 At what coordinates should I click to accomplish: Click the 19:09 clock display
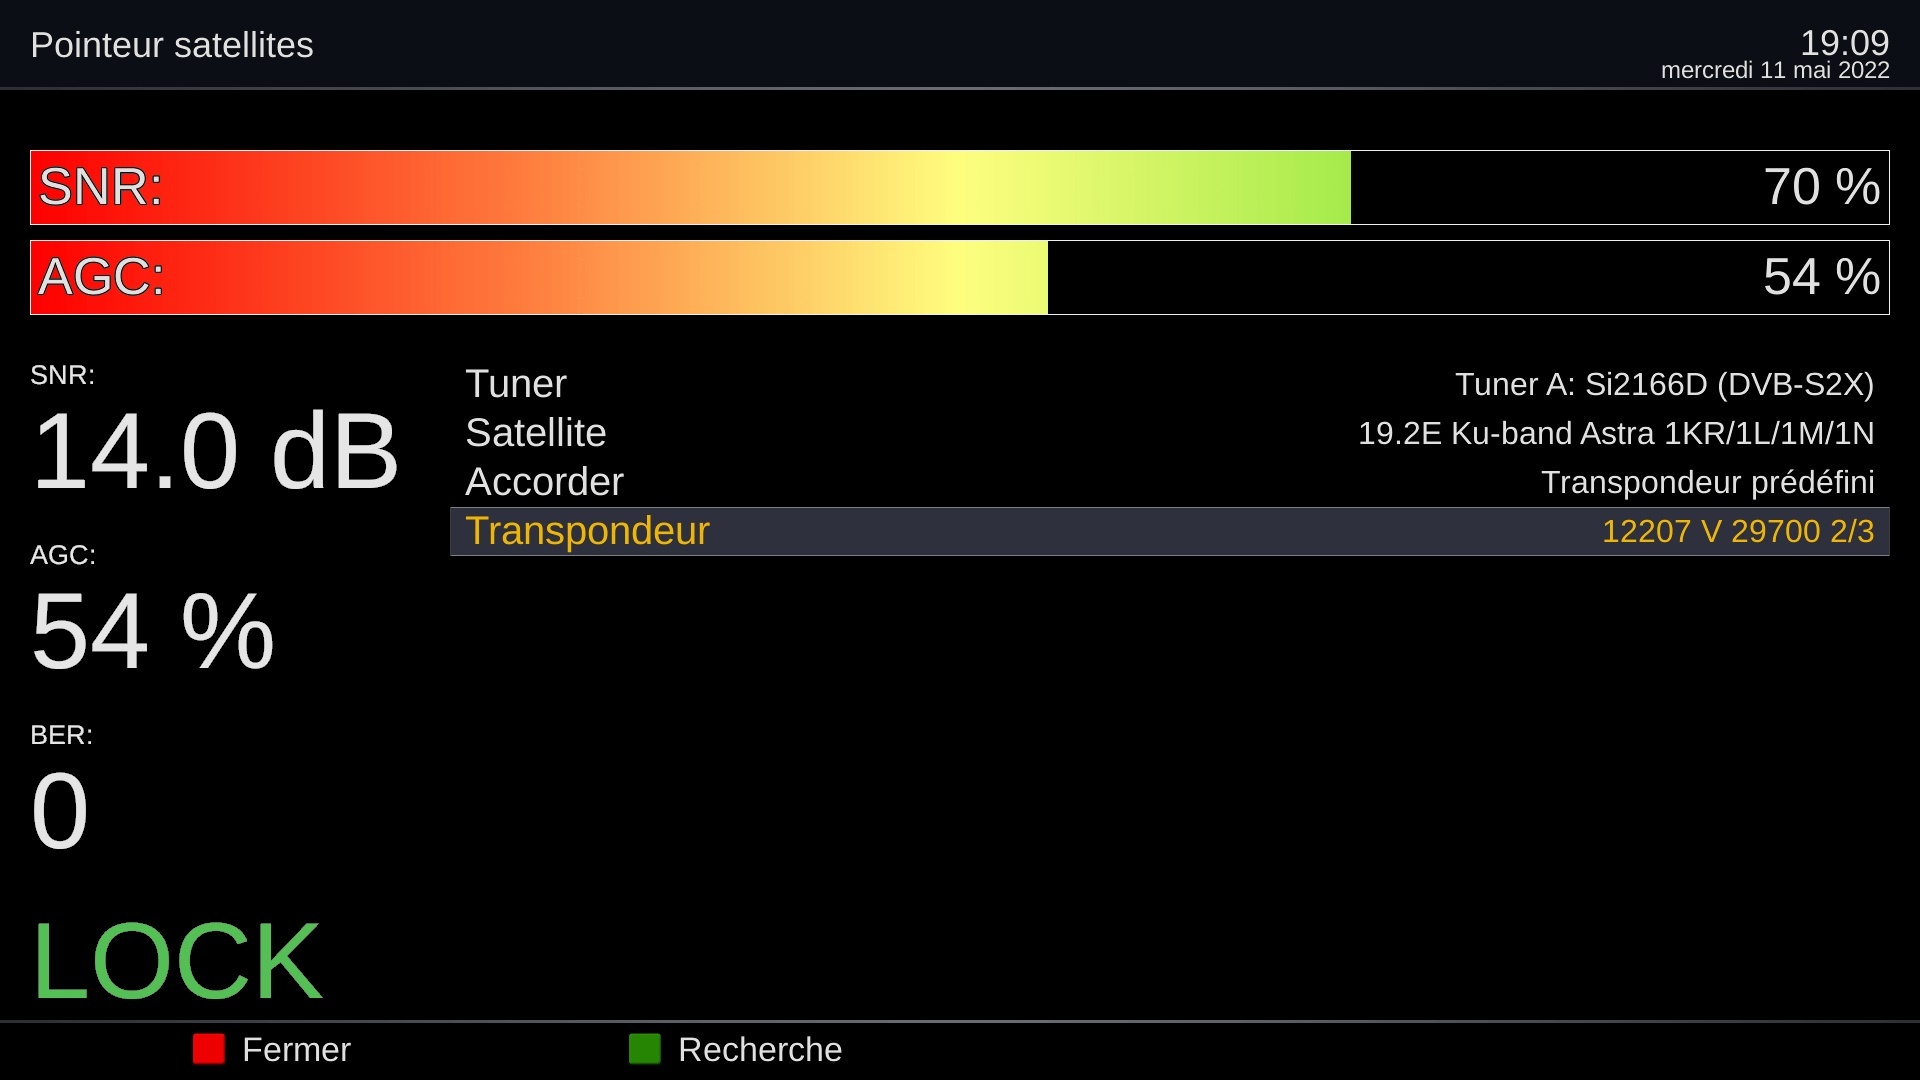[1844, 43]
